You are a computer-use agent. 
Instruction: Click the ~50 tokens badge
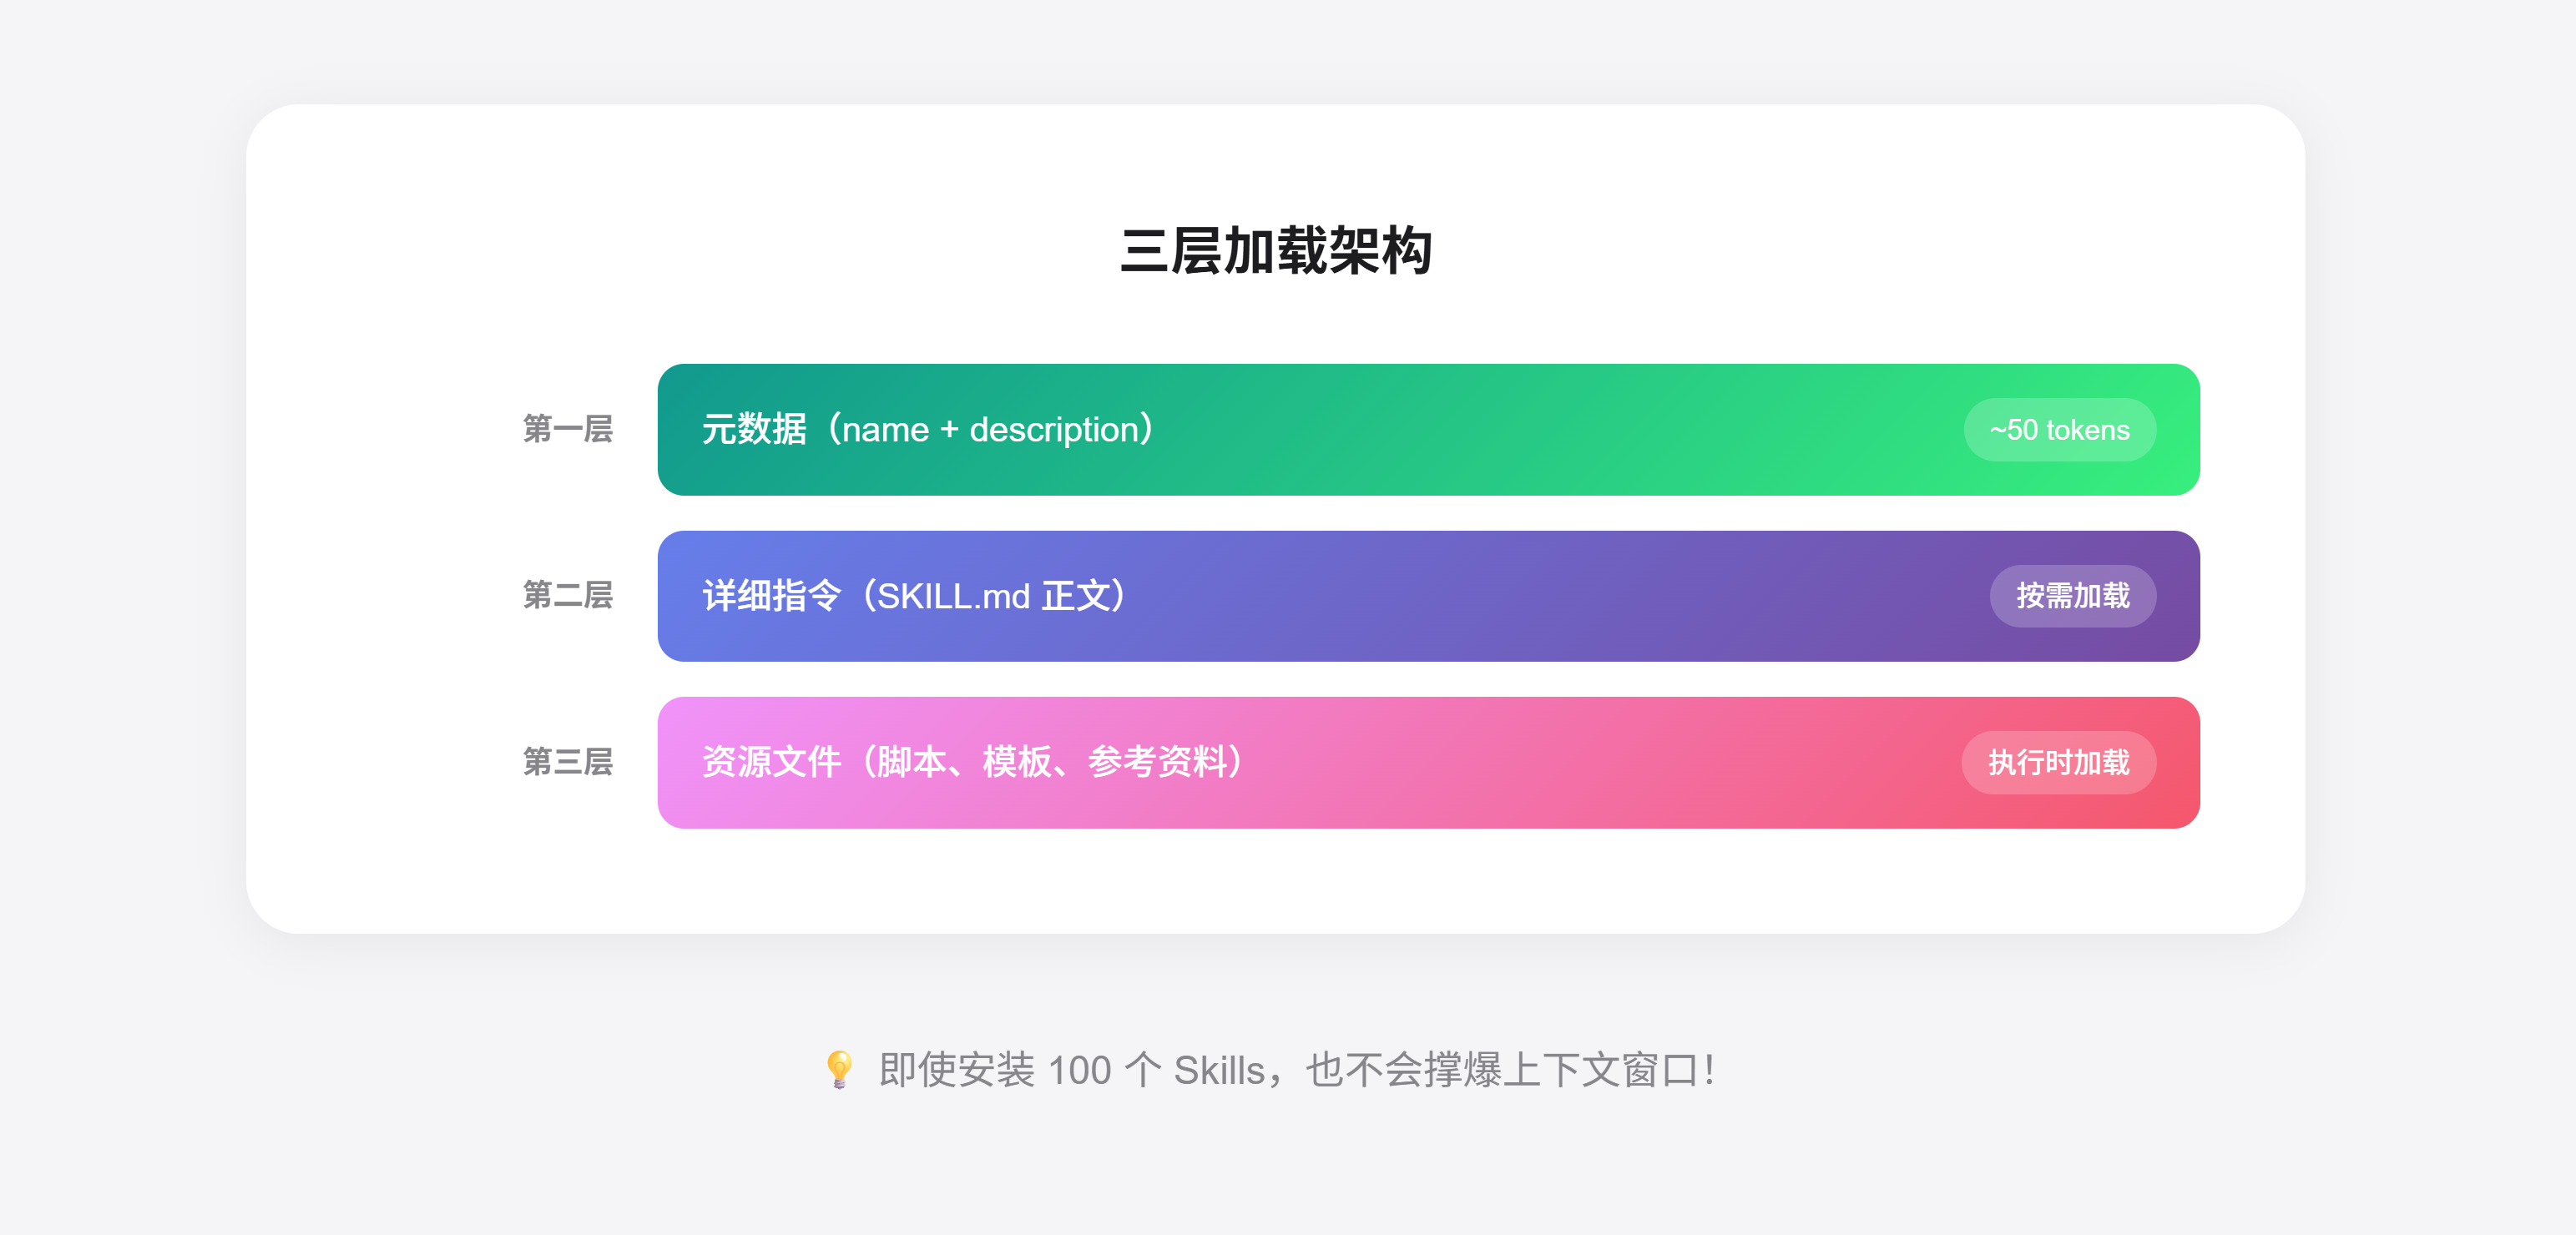(2059, 430)
